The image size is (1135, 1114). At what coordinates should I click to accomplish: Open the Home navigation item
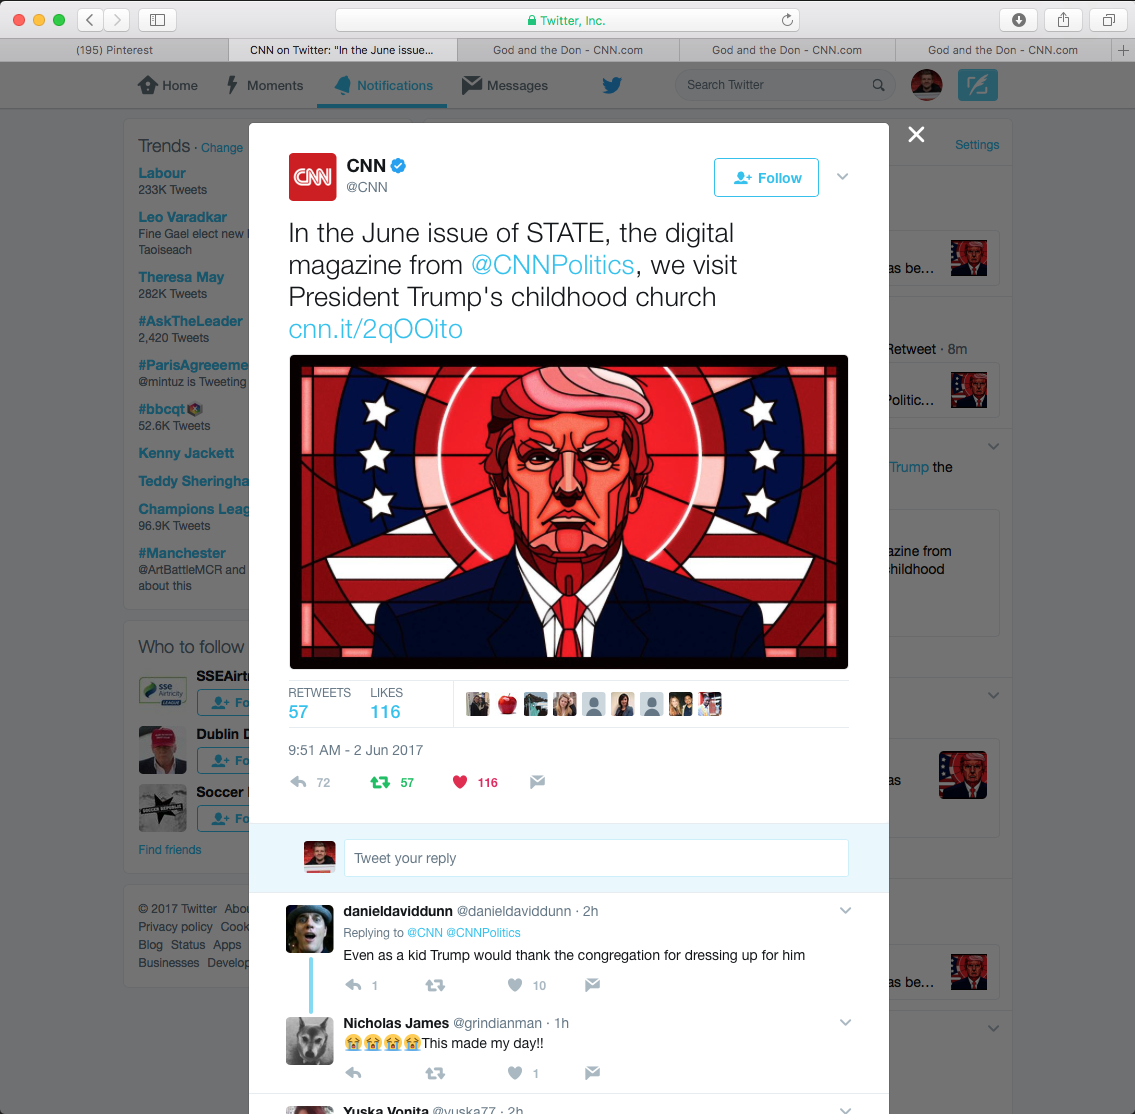(168, 85)
